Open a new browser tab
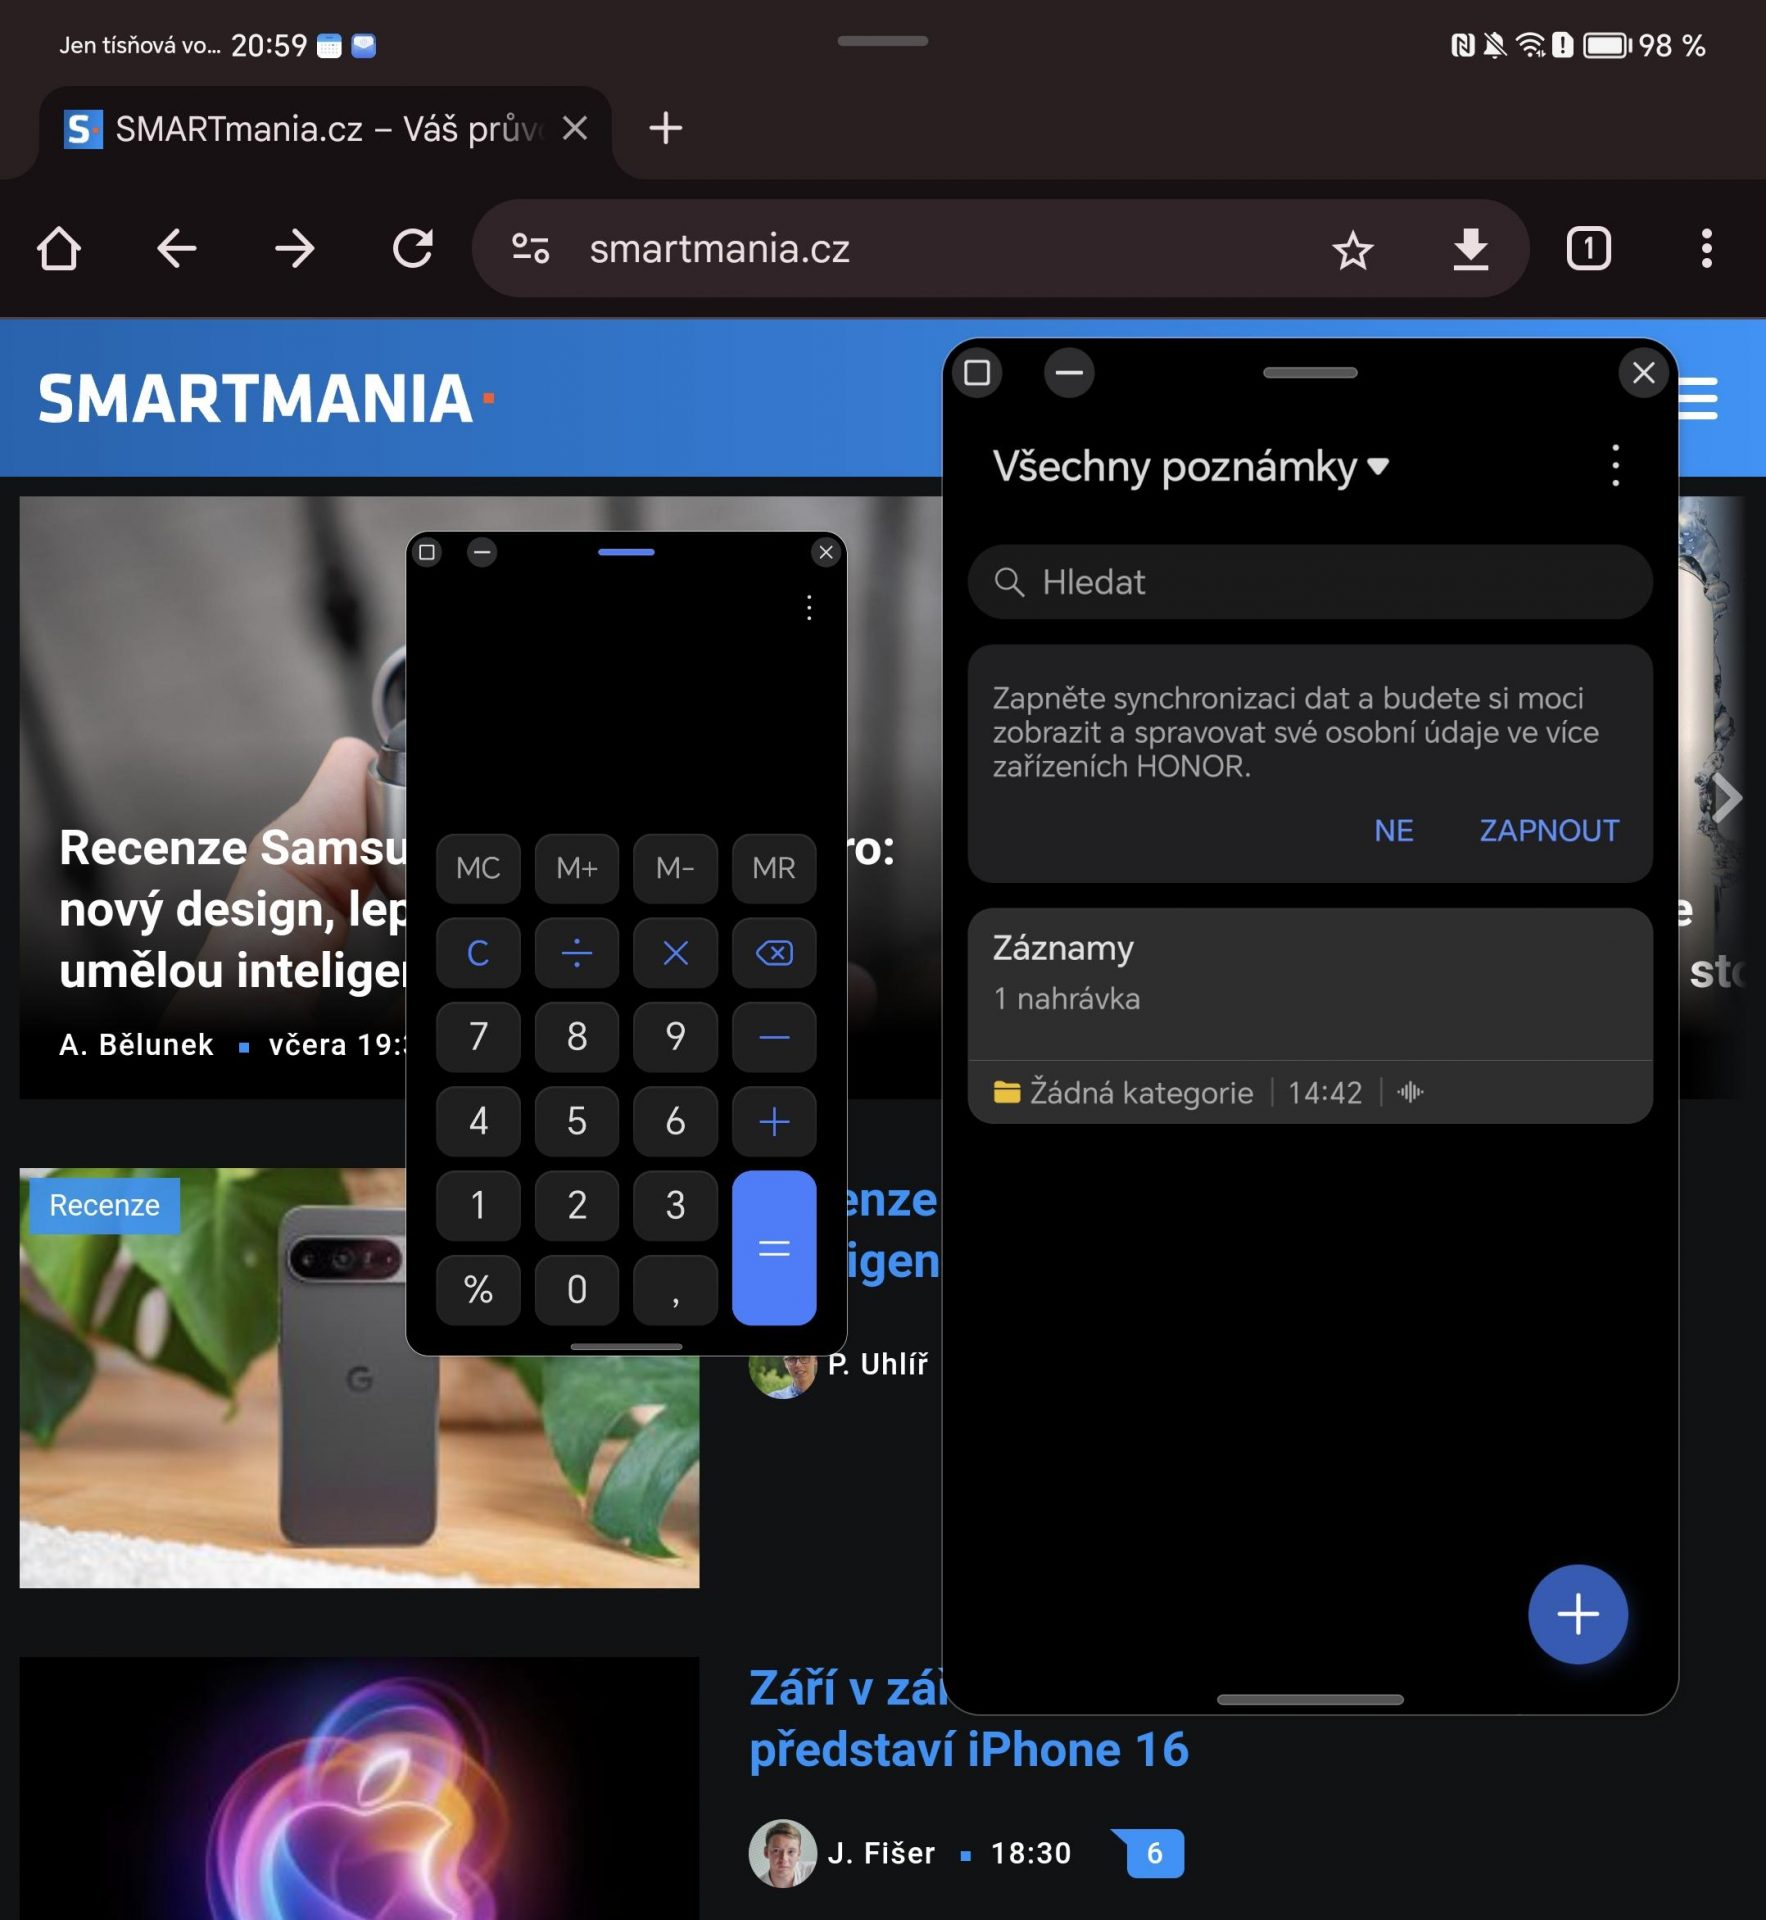 (665, 128)
